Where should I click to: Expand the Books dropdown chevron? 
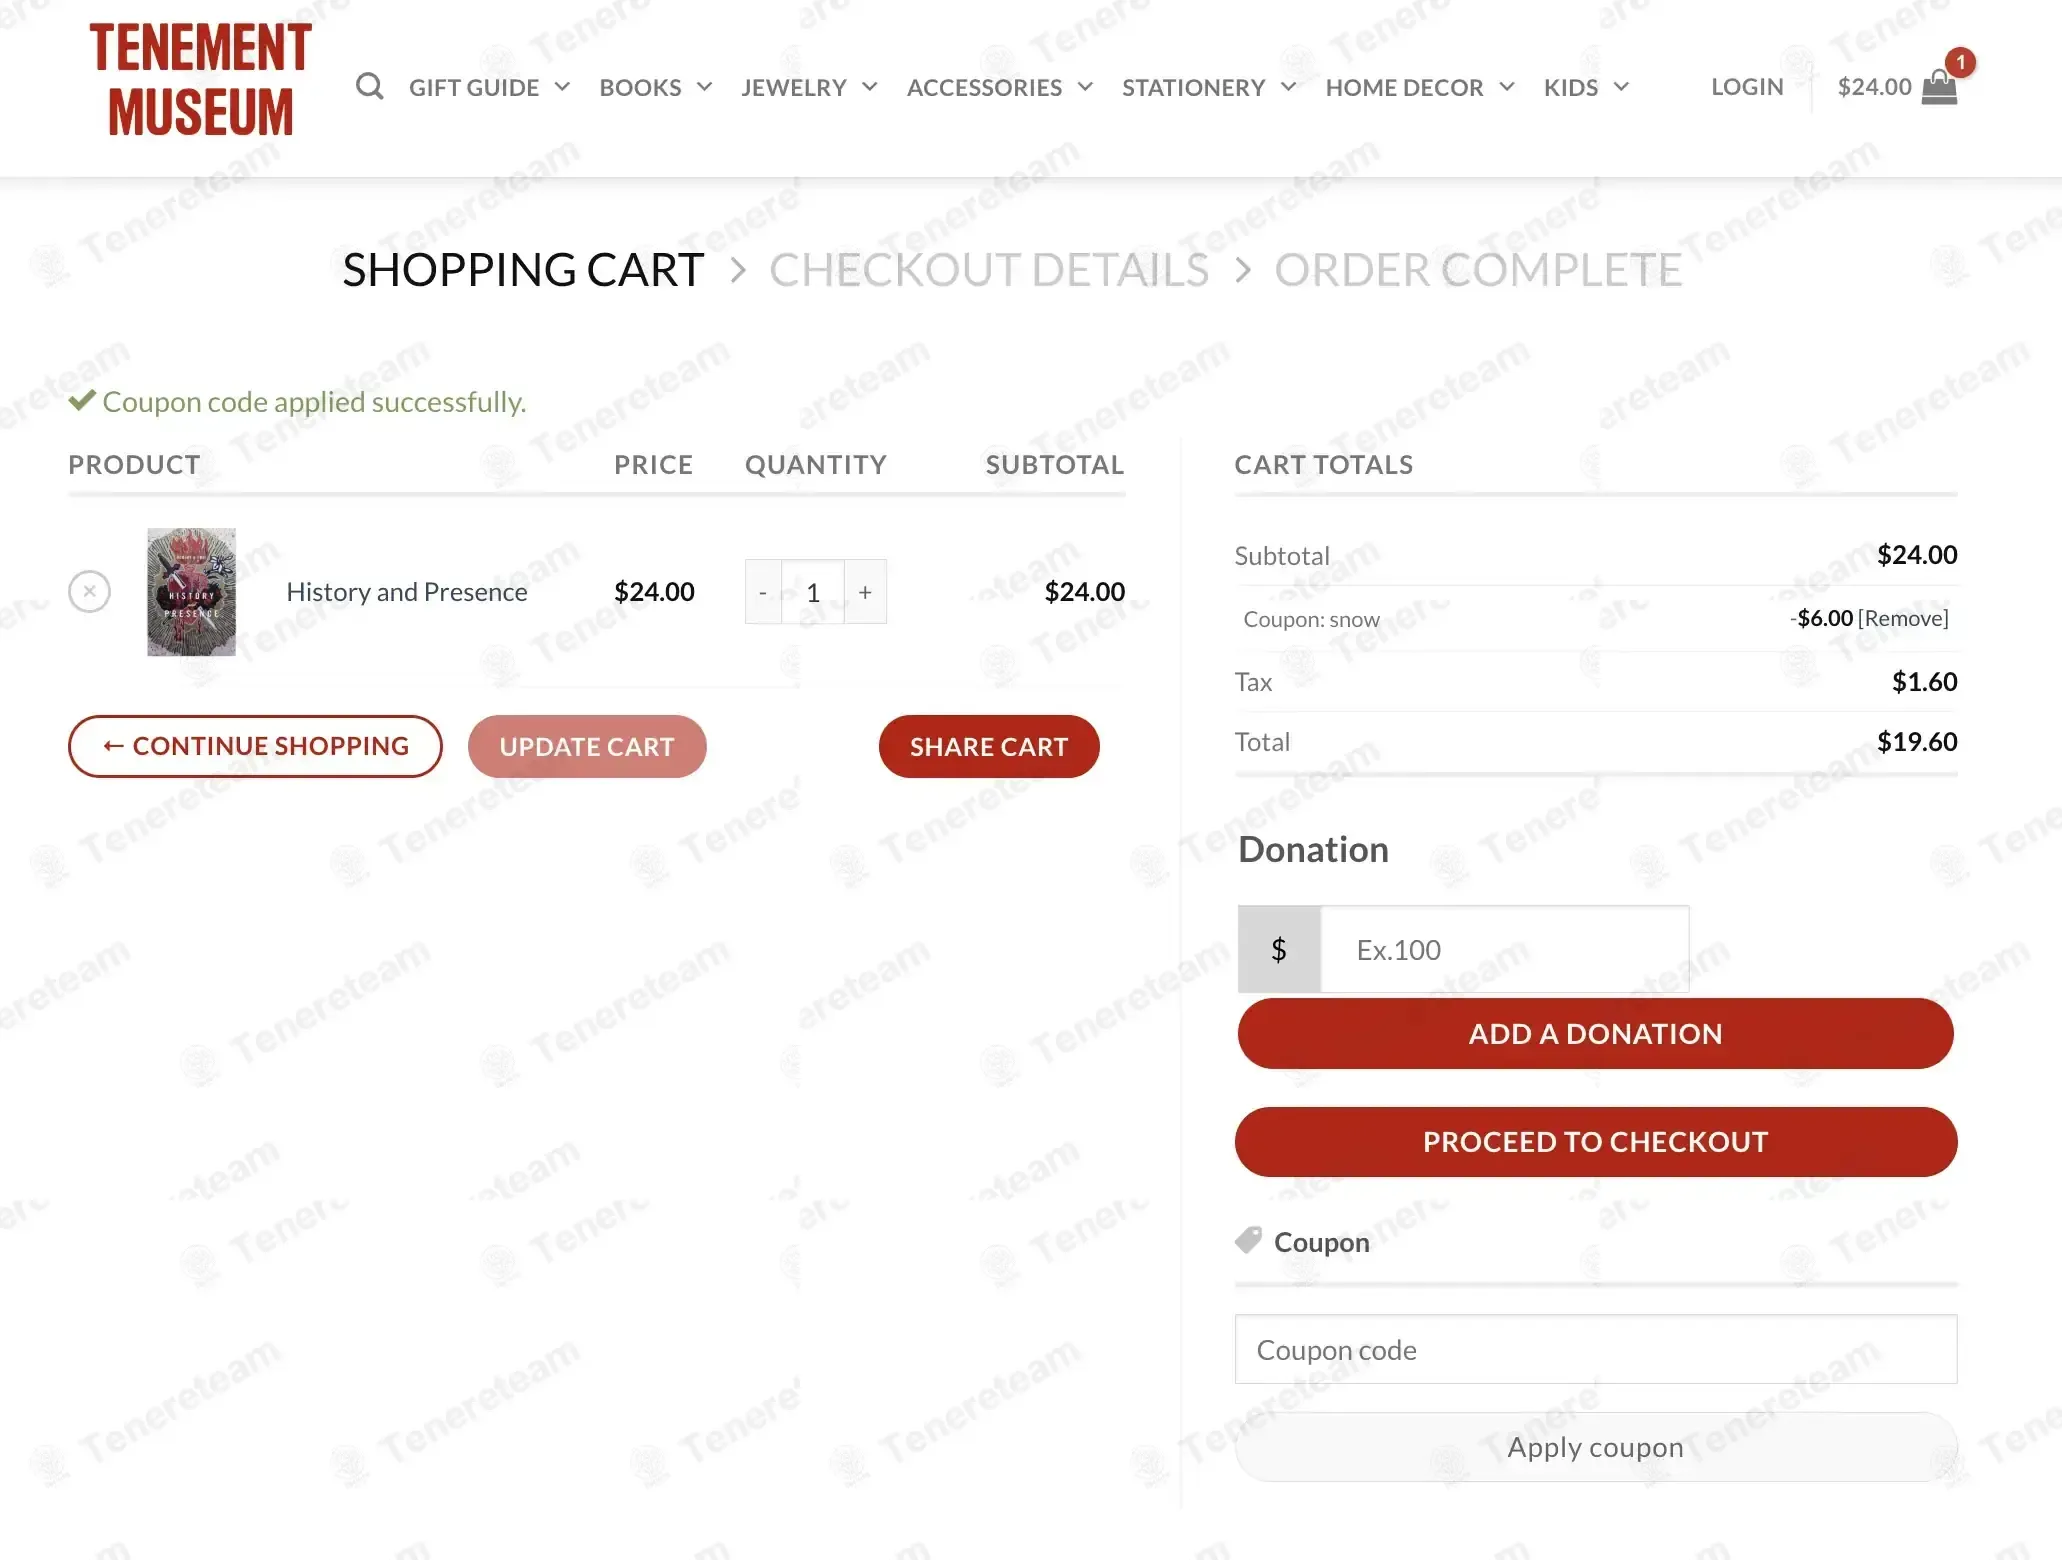pos(704,87)
